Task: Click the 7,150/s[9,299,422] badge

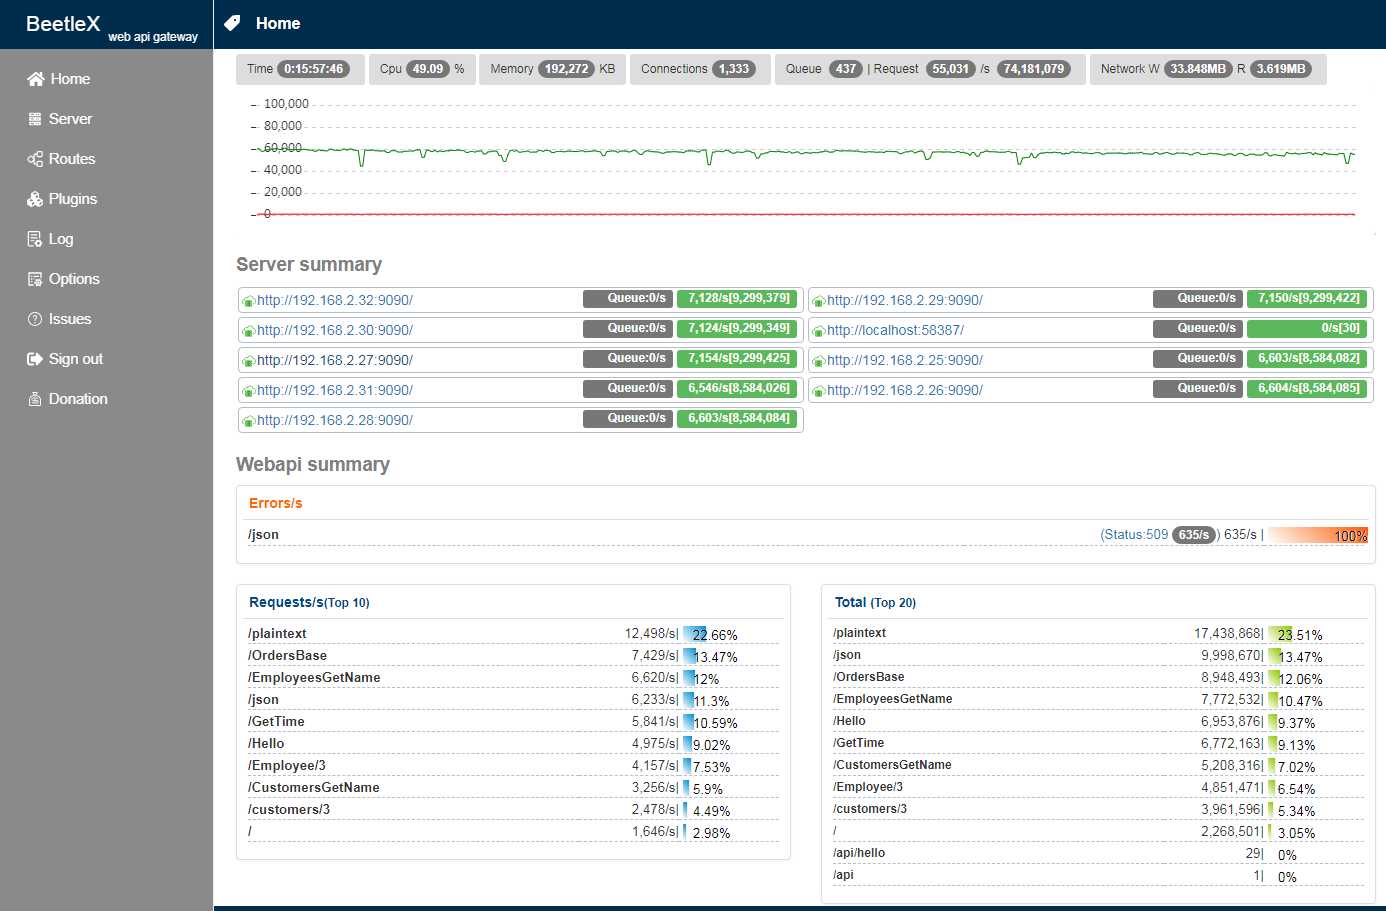Action: tap(1307, 299)
